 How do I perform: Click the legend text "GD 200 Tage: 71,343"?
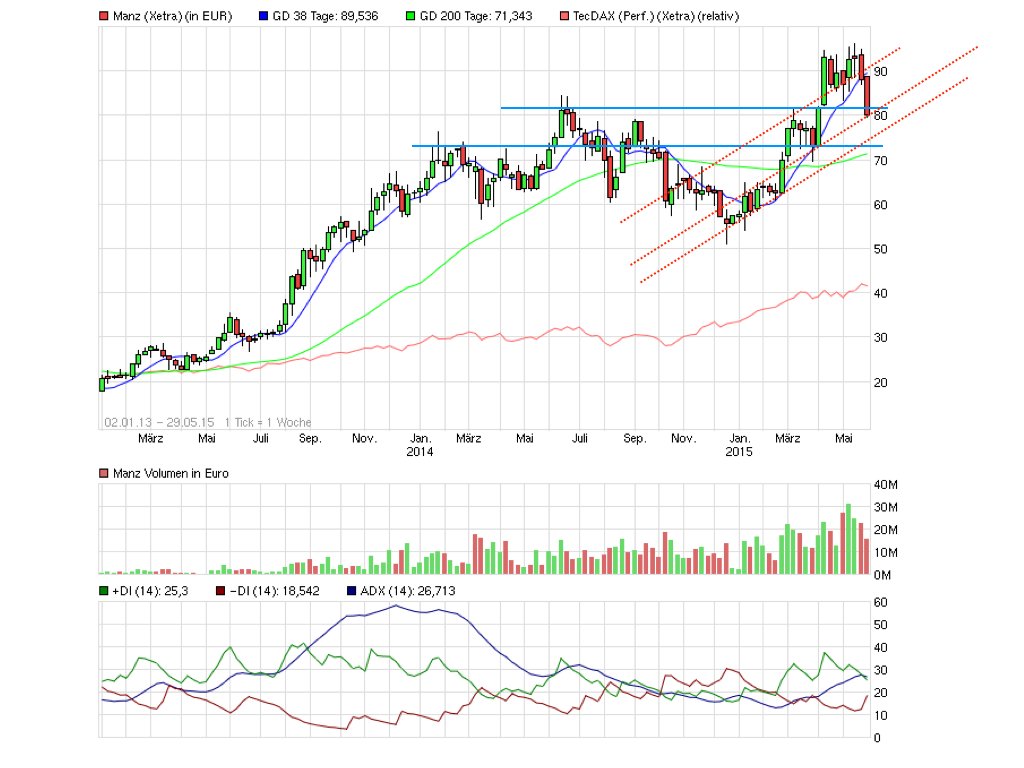point(476,16)
